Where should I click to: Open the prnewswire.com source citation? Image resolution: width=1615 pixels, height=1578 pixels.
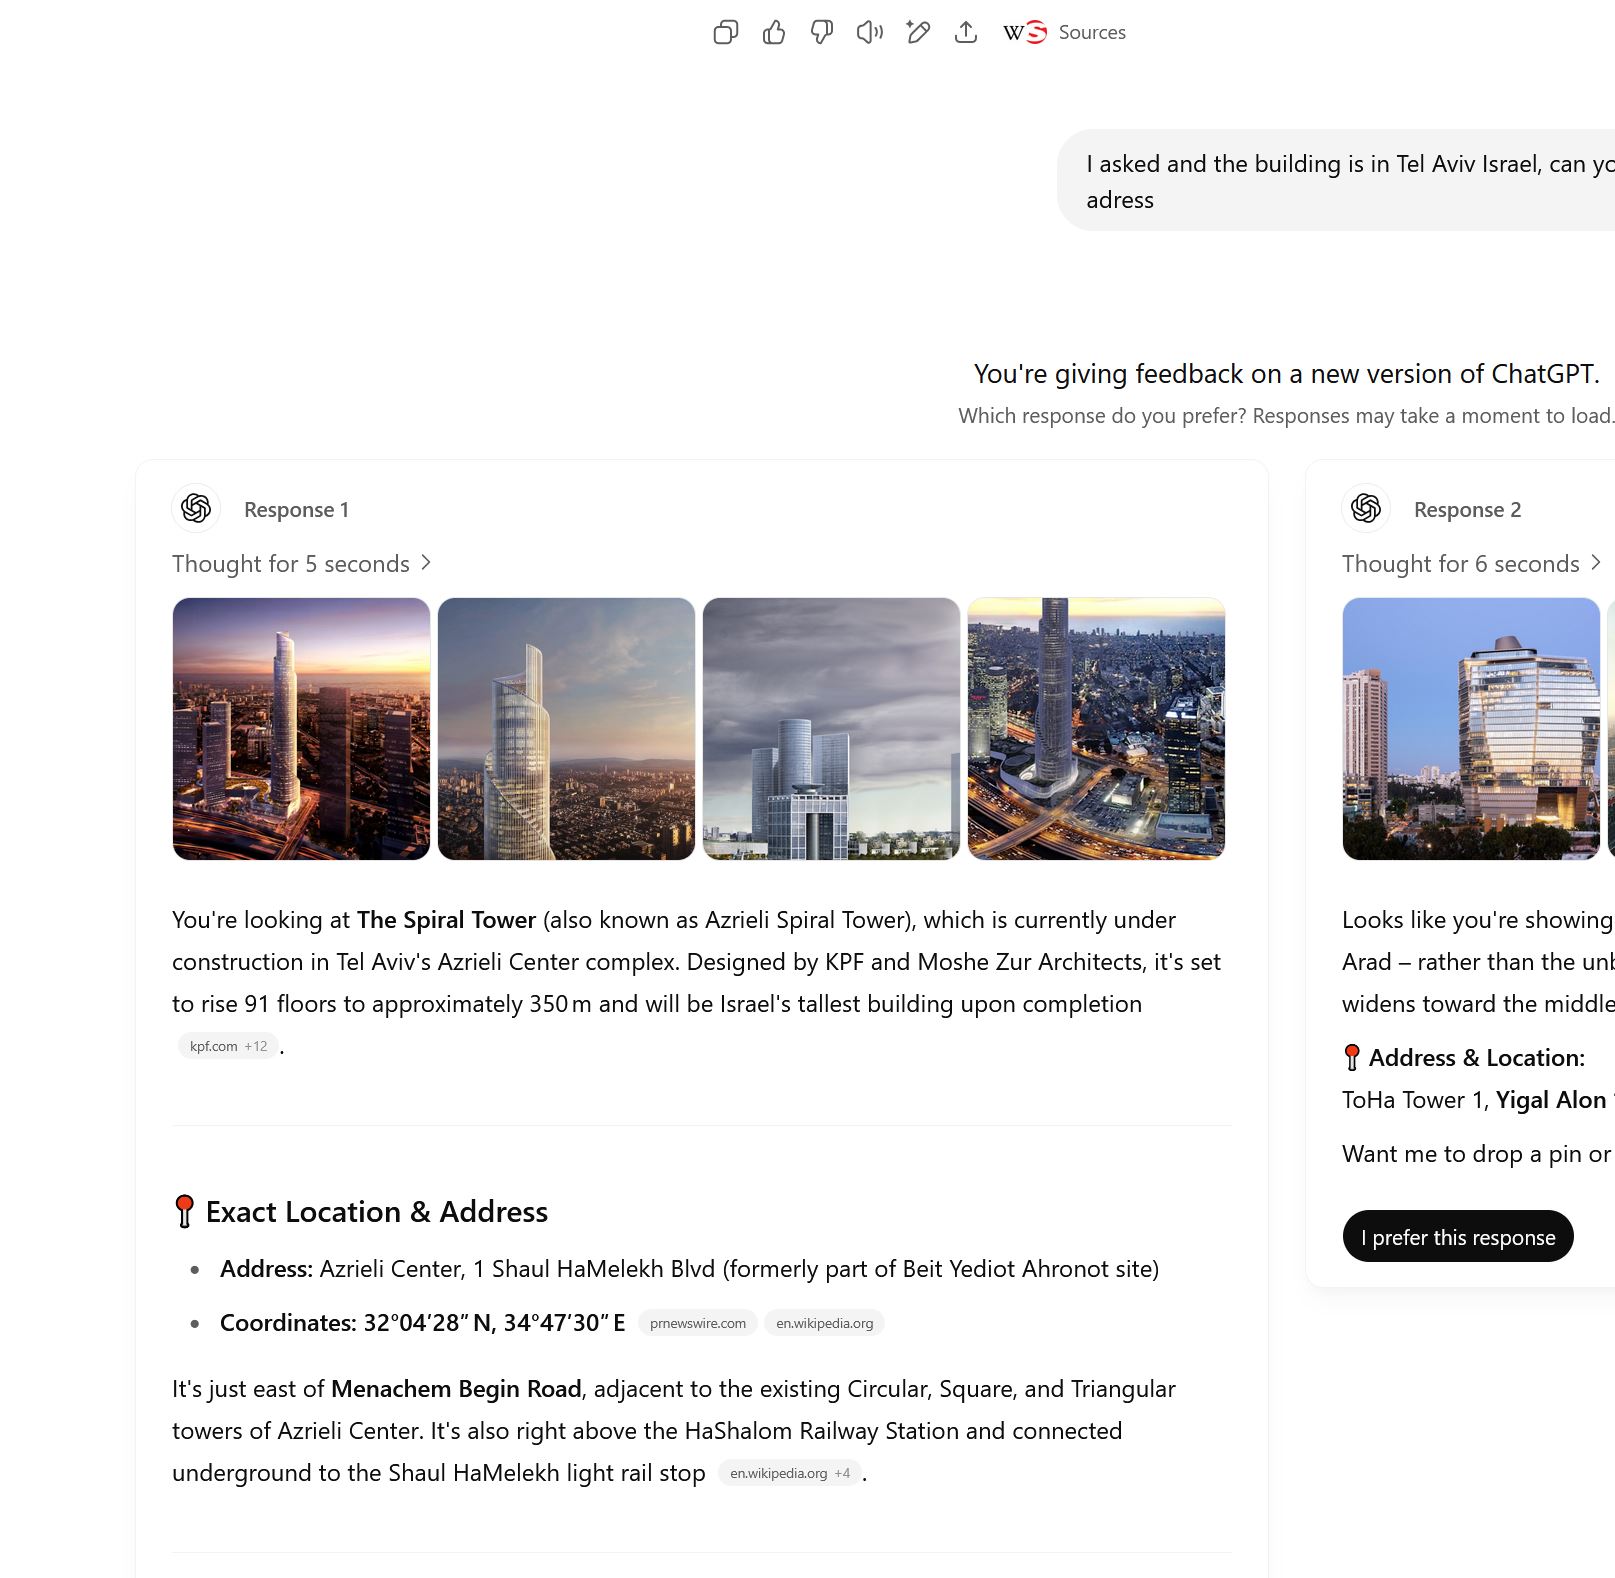point(698,1323)
